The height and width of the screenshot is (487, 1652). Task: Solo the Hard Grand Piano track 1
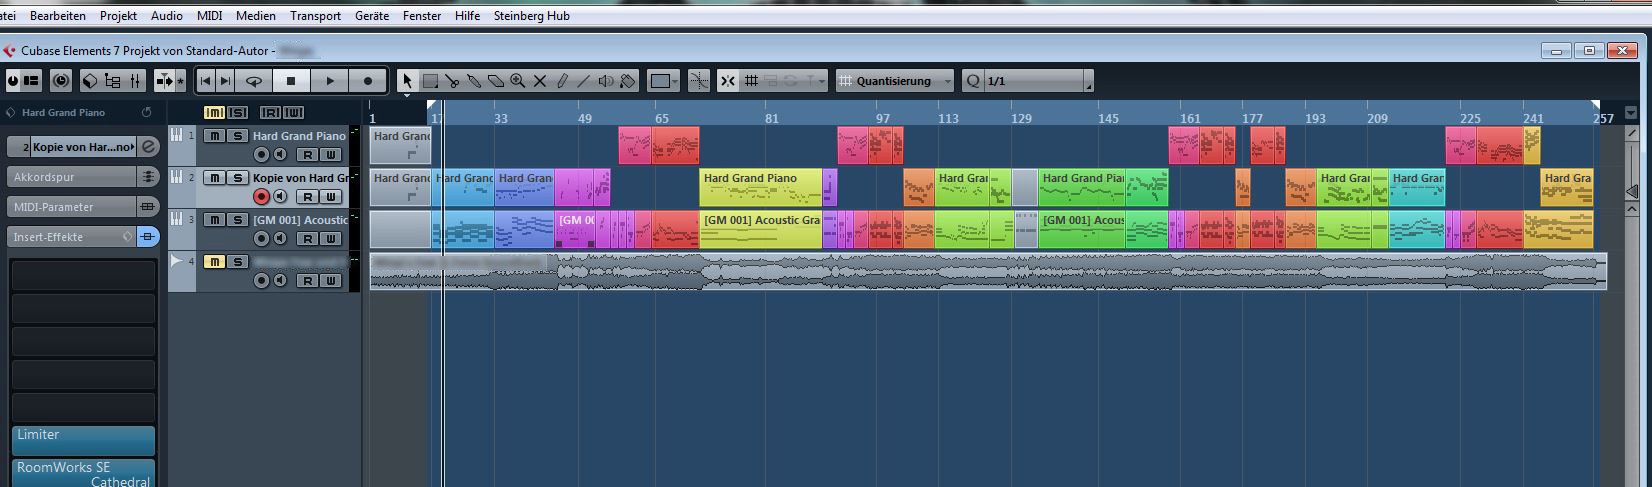coord(237,136)
